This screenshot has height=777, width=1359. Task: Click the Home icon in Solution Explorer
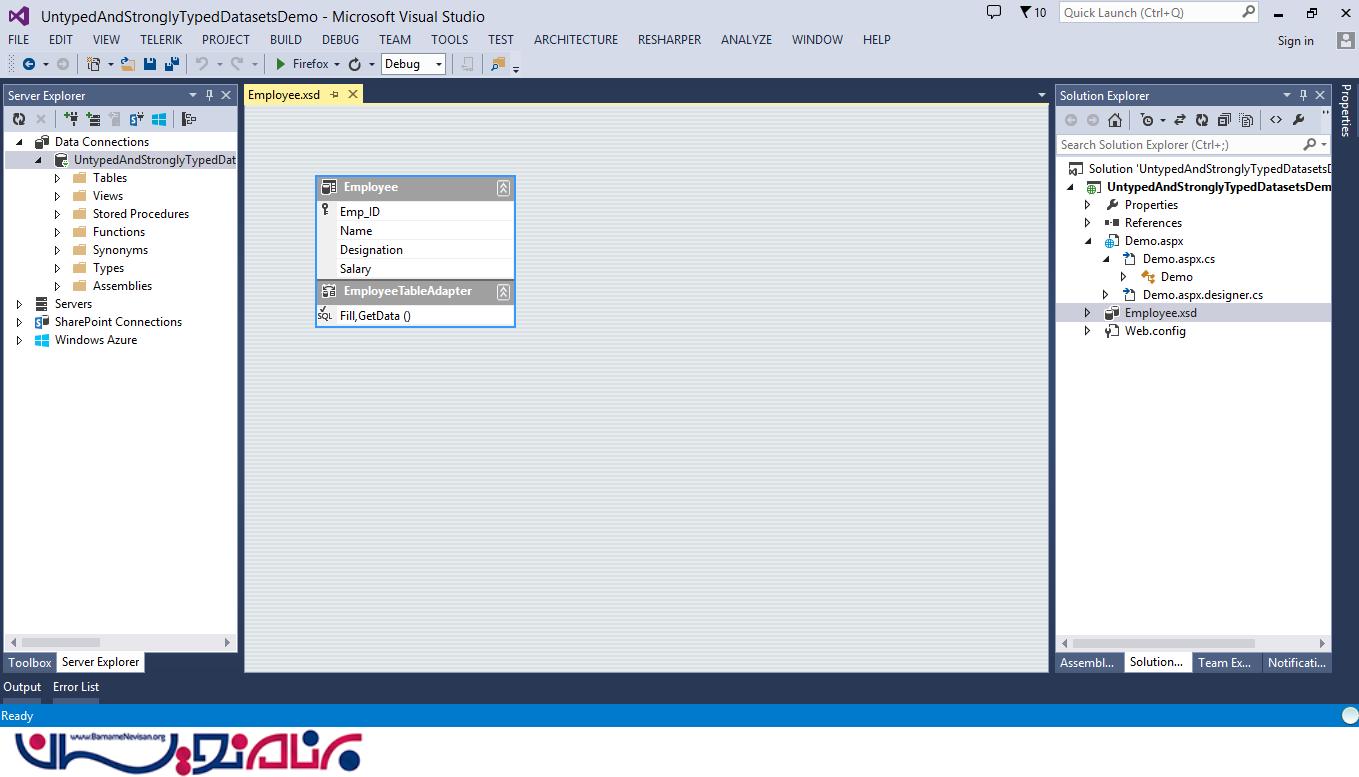(x=1115, y=120)
